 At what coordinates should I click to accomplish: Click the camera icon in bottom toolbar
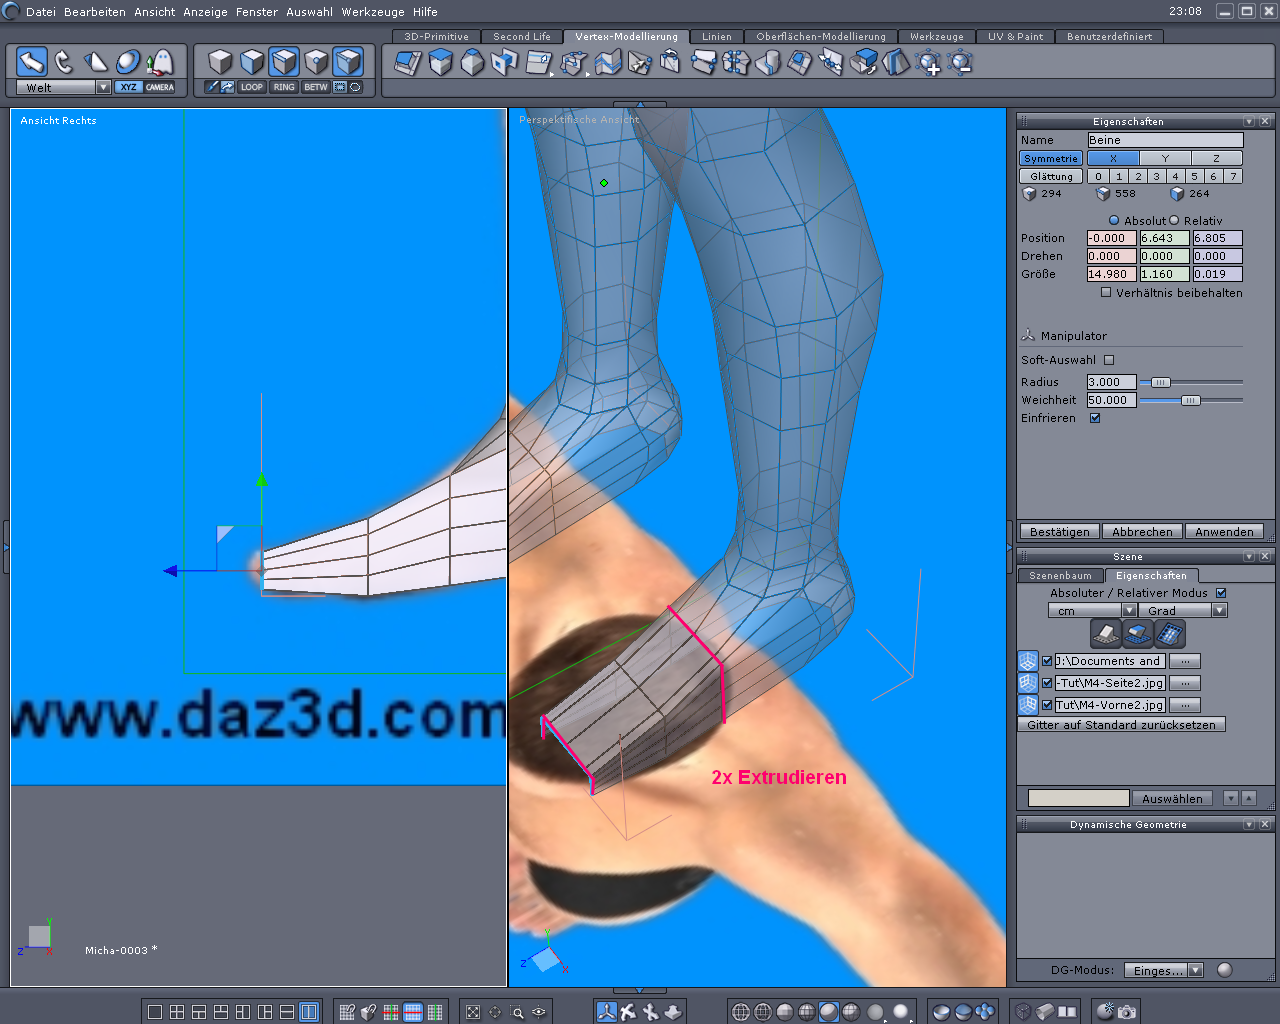pos(1127,1012)
